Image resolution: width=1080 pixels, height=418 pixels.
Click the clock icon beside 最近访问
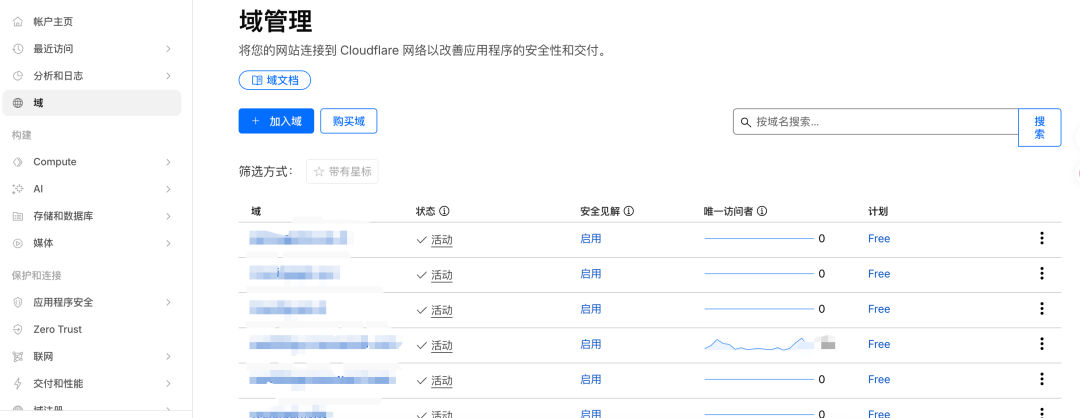click(18, 49)
